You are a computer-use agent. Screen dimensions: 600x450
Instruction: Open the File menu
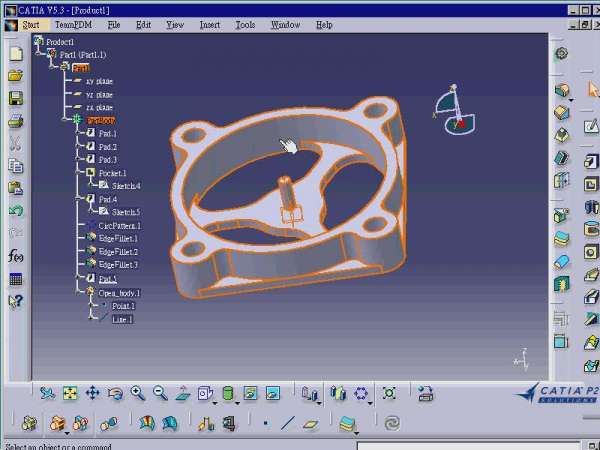click(114, 25)
